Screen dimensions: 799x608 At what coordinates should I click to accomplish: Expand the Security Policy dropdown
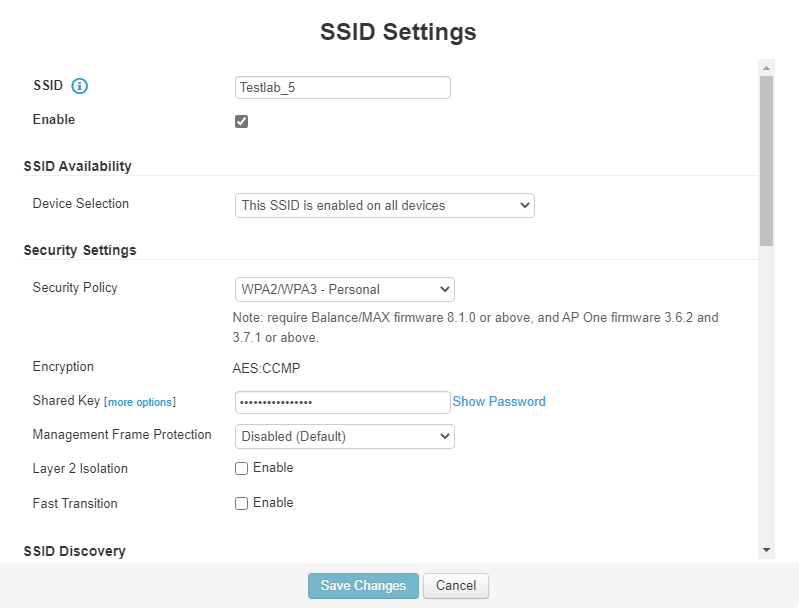pos(344,290)
